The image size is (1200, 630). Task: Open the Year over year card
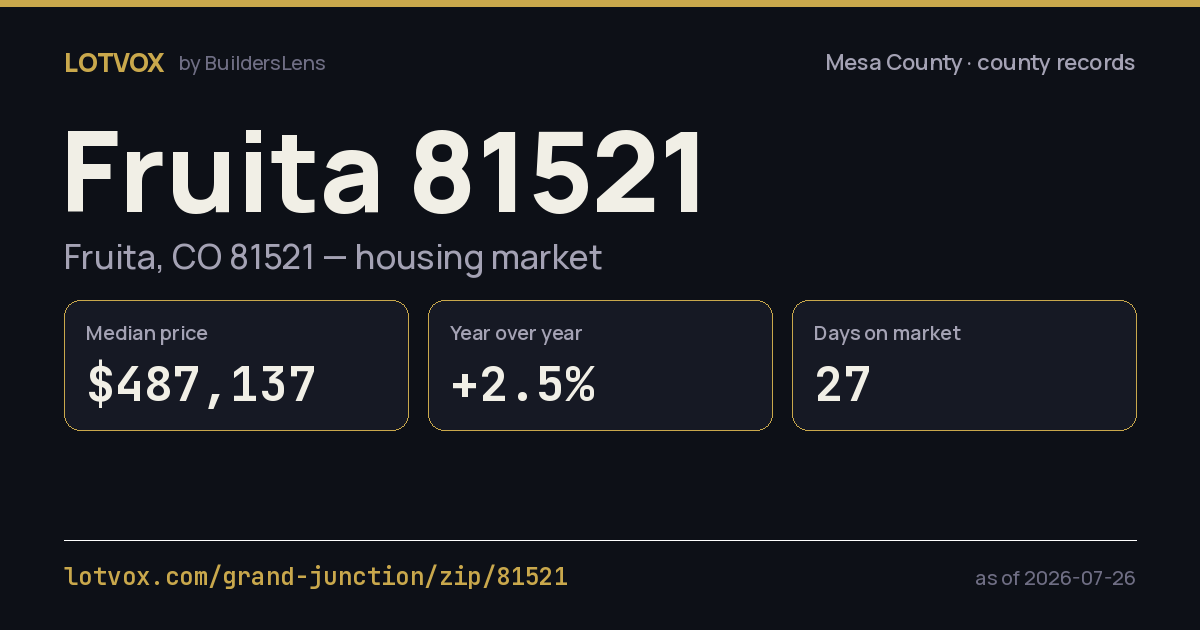(600, 366)
